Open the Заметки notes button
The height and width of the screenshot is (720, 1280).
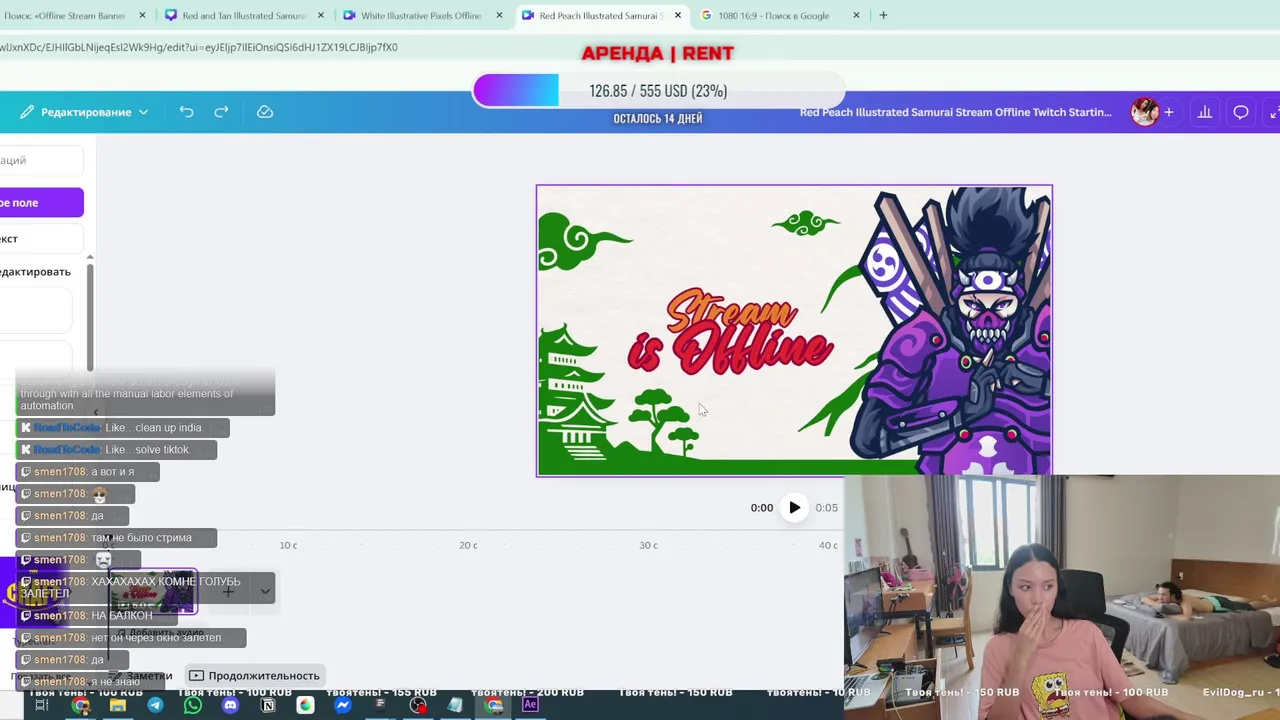coord(142,676)
